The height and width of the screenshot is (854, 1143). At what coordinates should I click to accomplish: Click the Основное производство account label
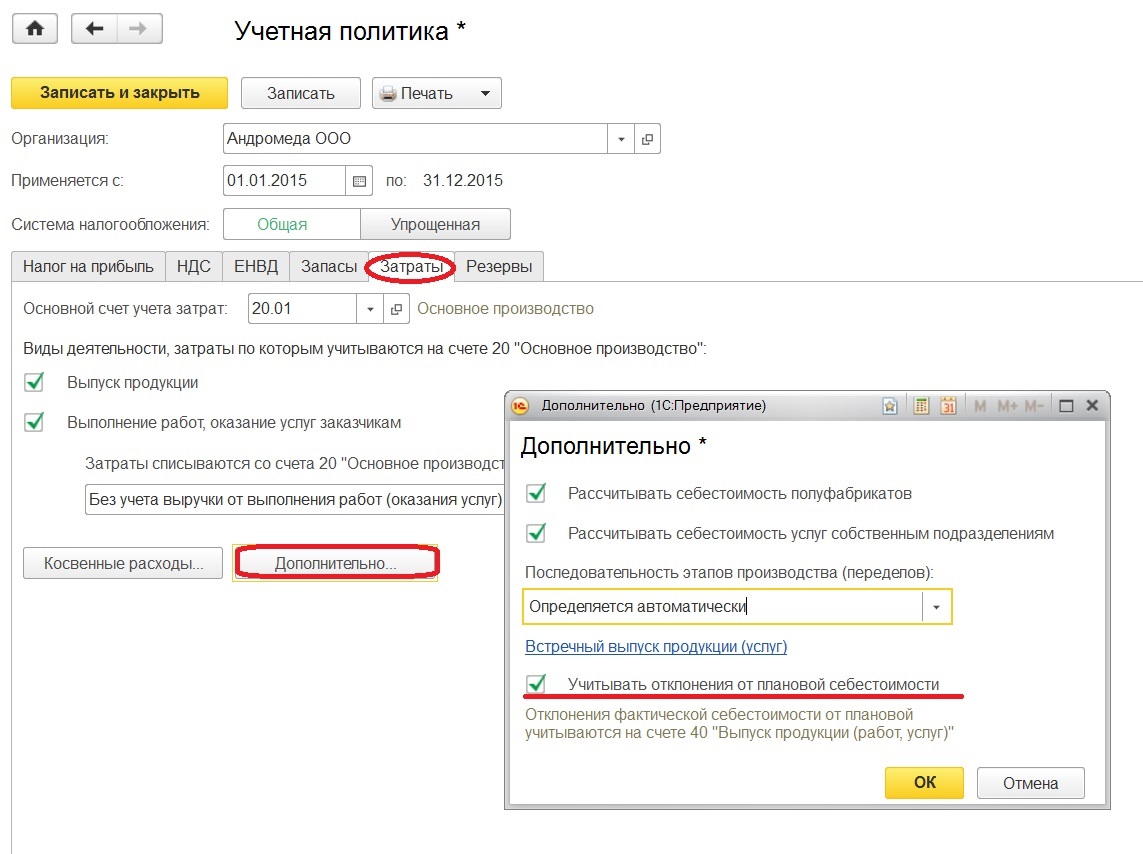505,309
